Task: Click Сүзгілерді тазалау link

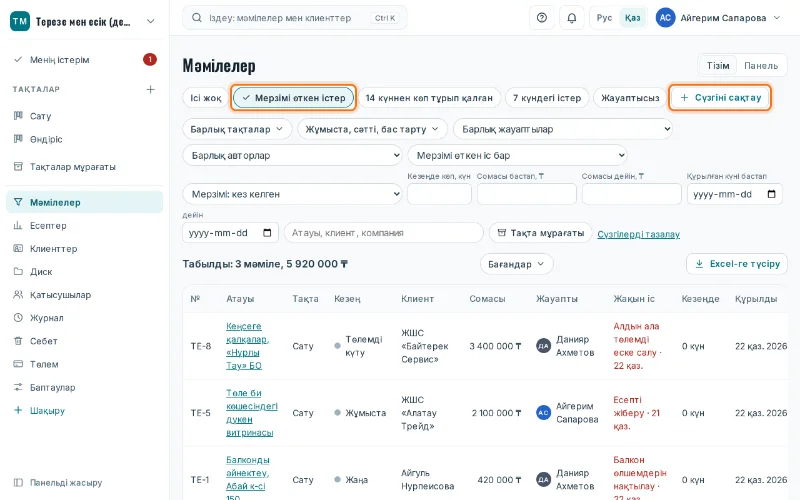Action: [x=638, y=234]
